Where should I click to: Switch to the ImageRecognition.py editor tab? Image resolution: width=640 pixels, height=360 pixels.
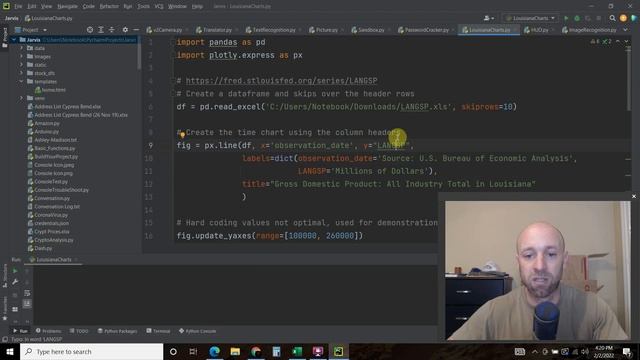(x=589, y=30)
